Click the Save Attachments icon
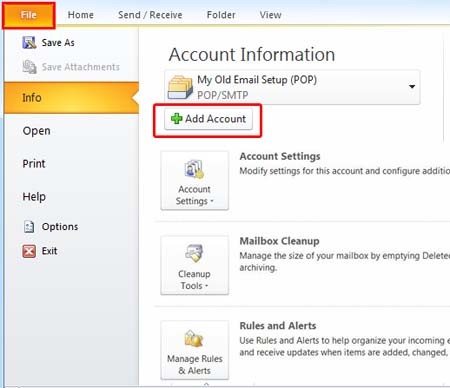450x388 pixels. [29, 67]
